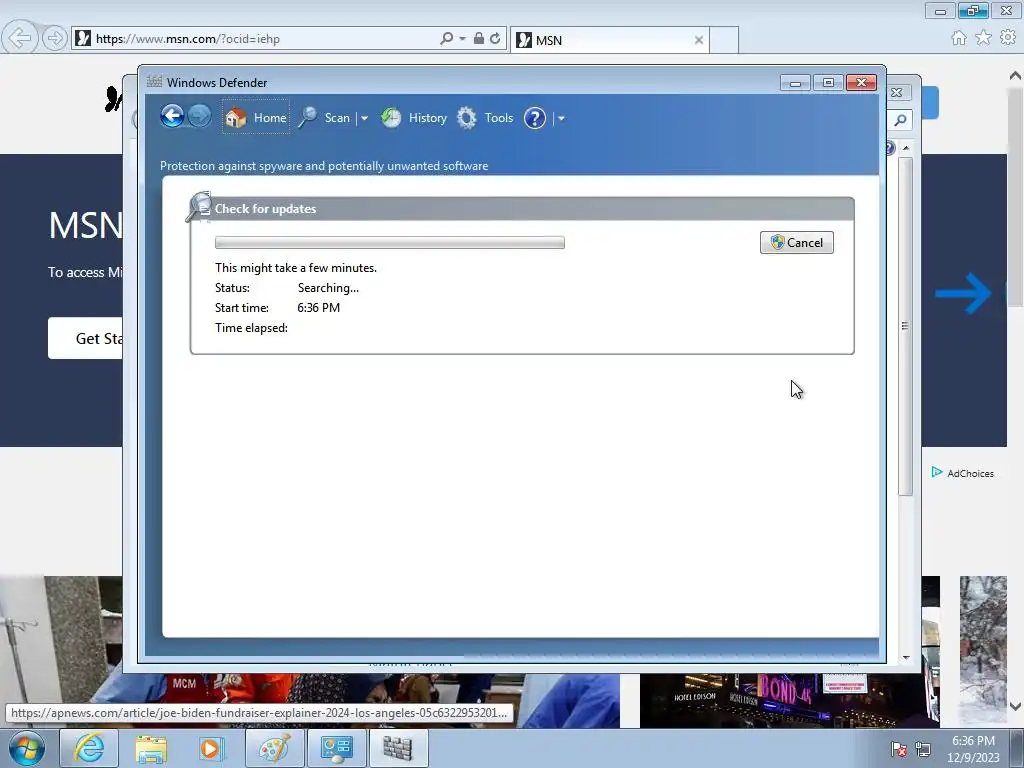
Task: Cancel the update check
Action: click(797, 243)
